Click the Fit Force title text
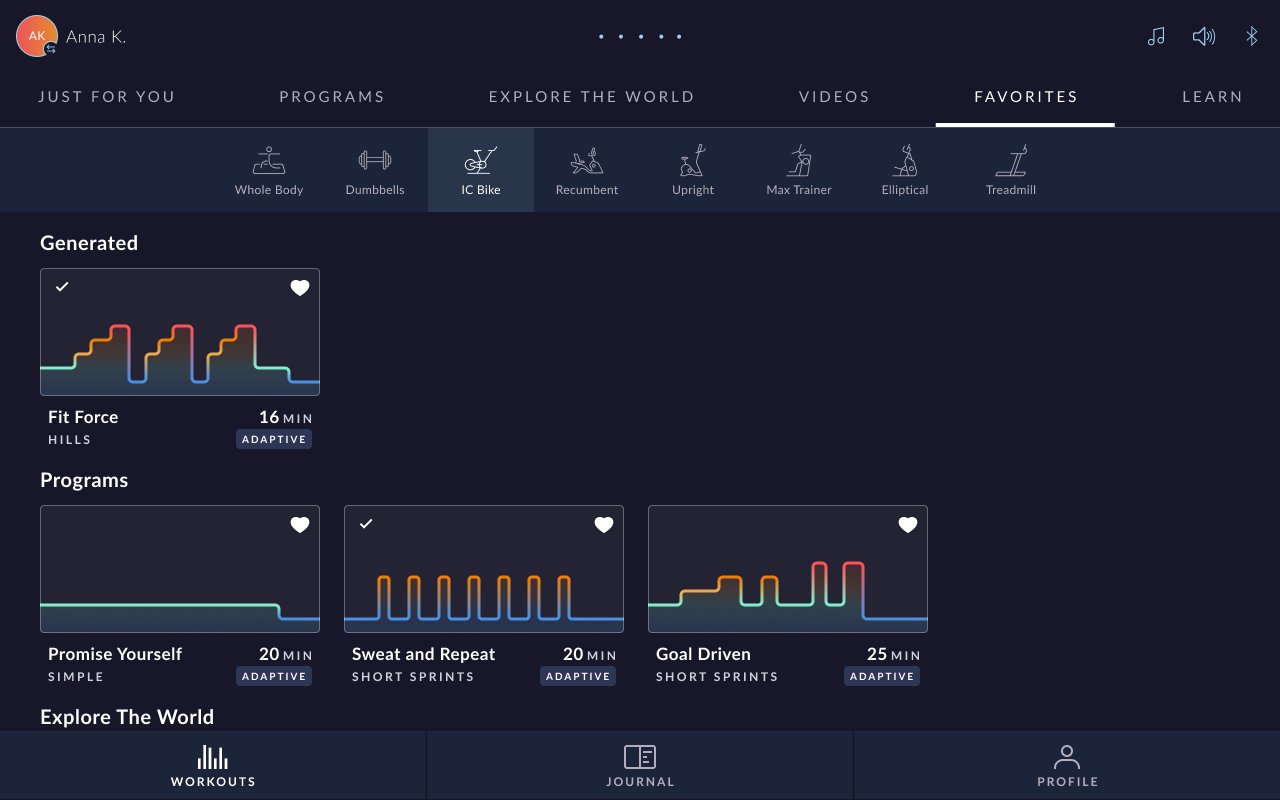Viewport: 1280px width, 800px height. [x=83, y=417]
